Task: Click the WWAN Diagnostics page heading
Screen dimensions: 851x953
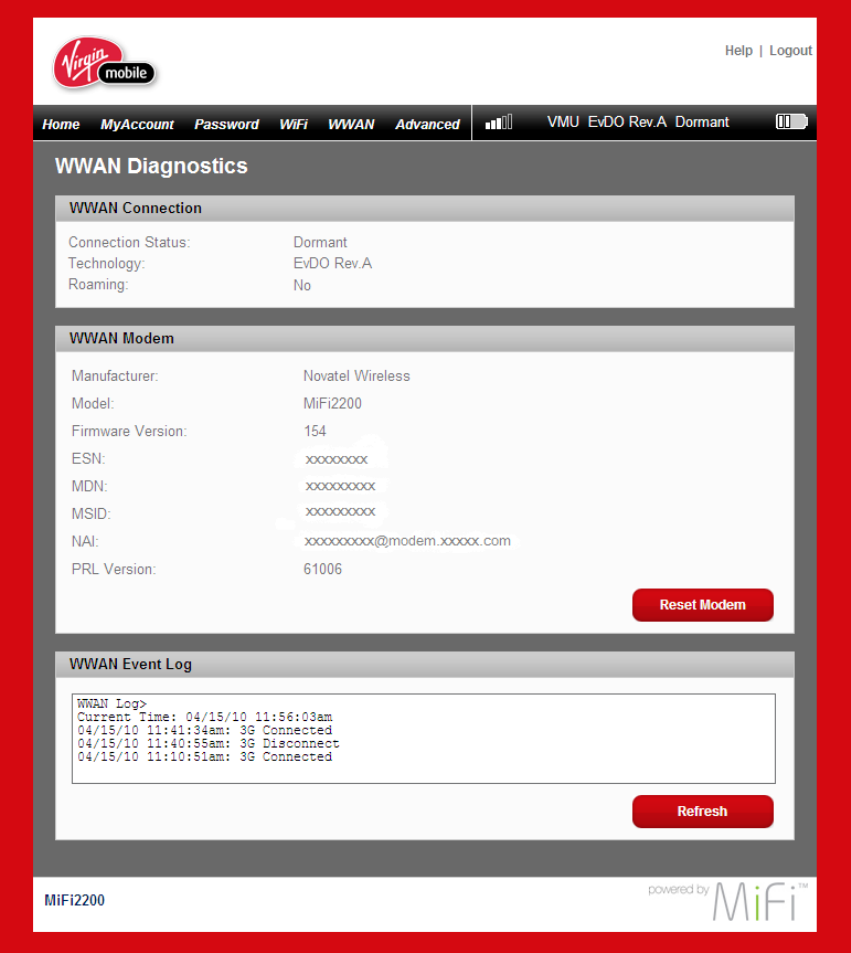Action: [151, 166]
